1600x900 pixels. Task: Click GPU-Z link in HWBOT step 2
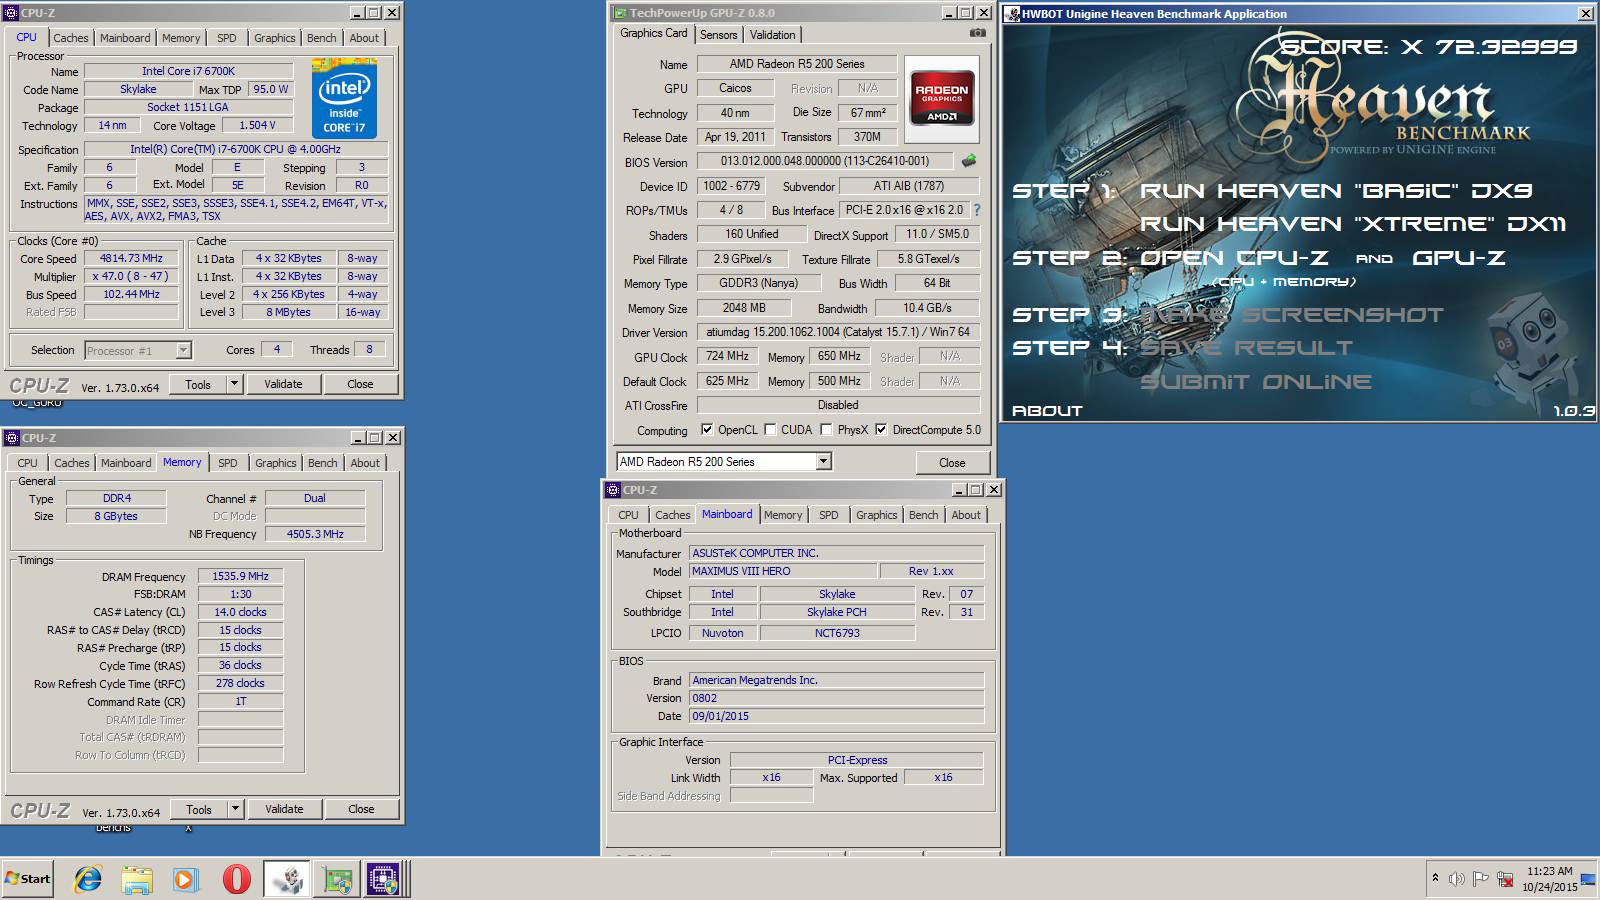[x=1458, y=258]
